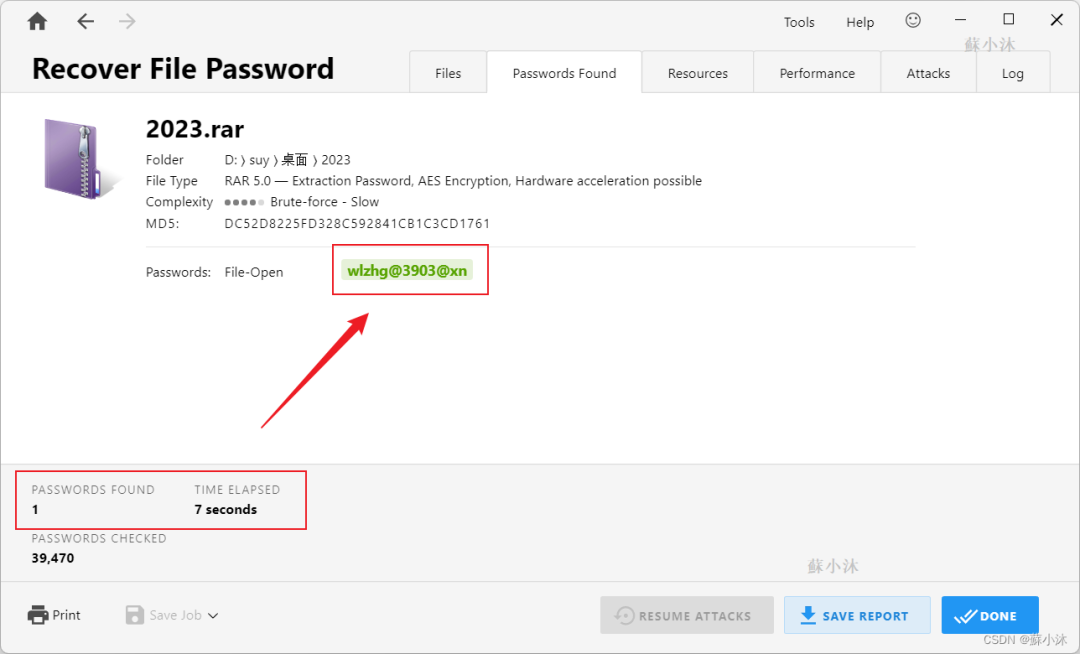The width and height of the screenshot is (1080, 654).
Task: Open the Attacks tab
Action: [928, 73]
